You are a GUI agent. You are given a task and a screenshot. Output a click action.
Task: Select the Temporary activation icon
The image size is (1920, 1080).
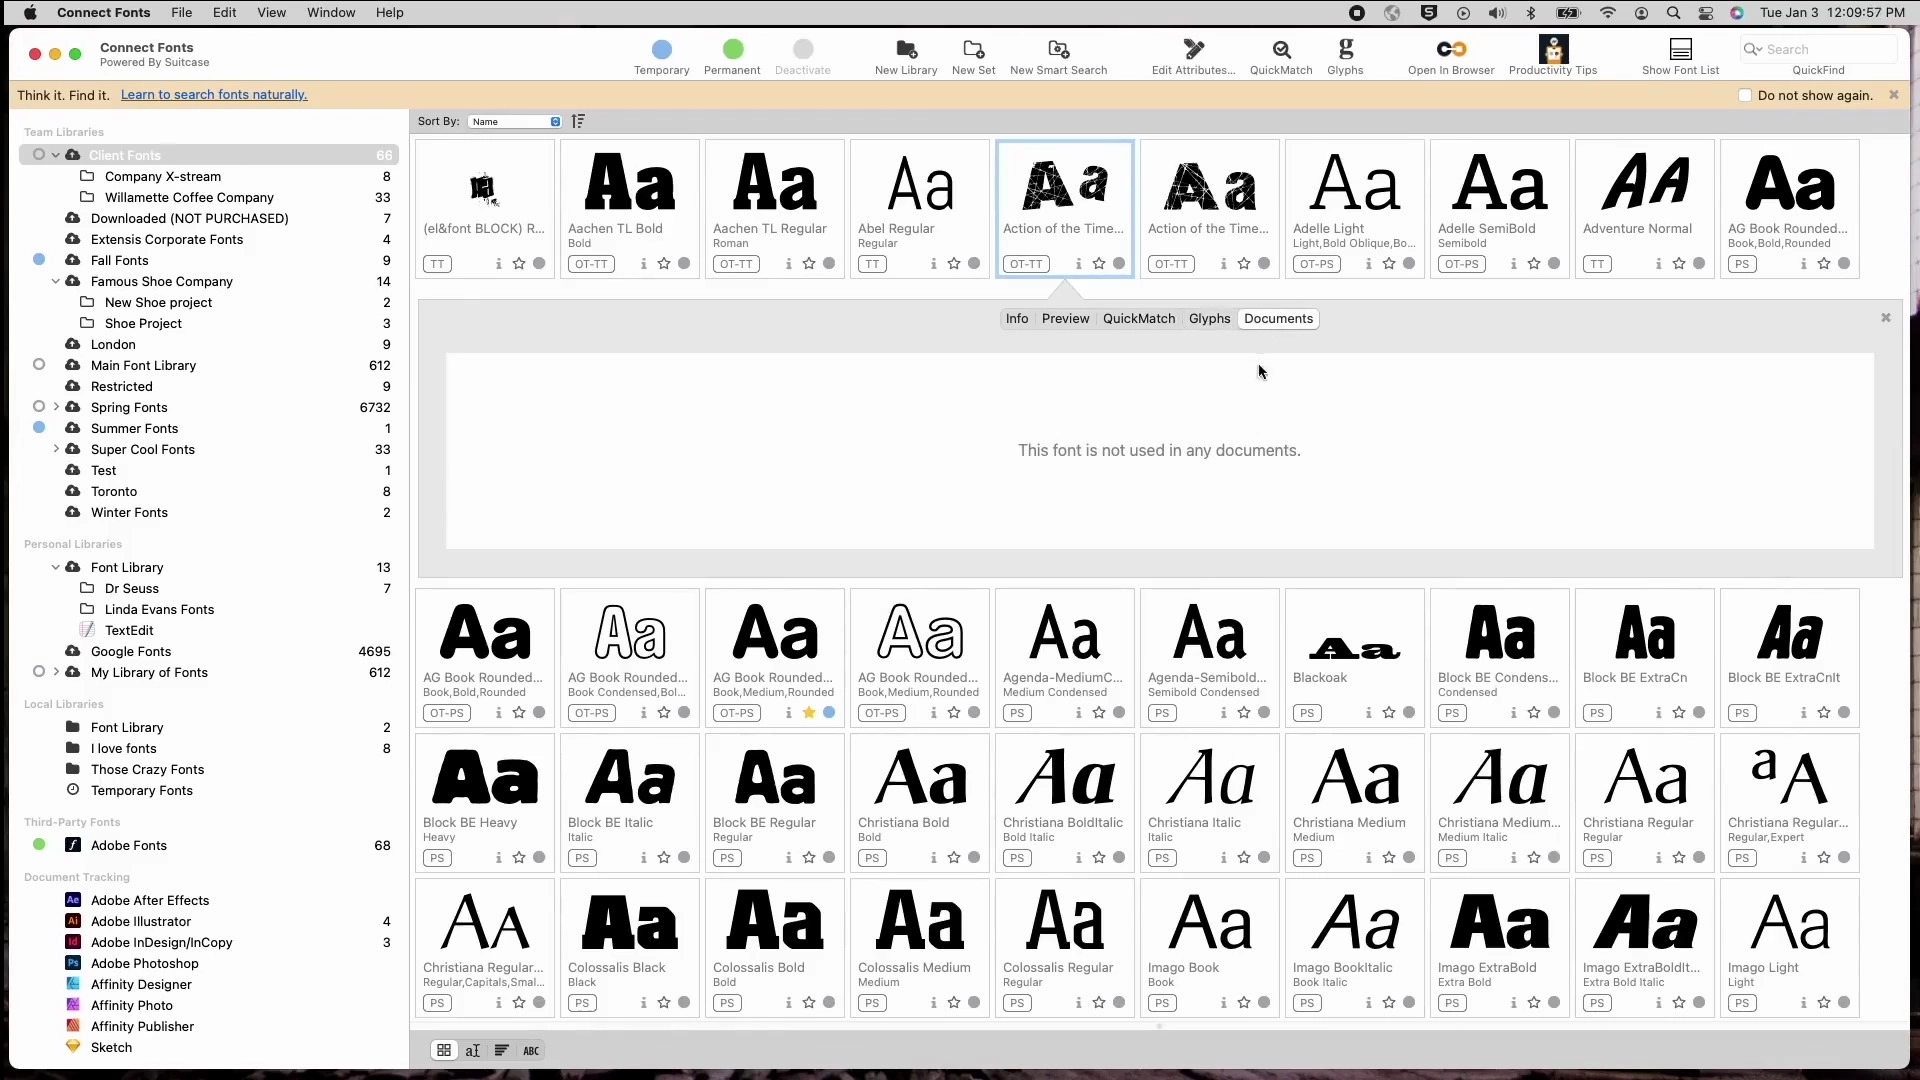[661, 56]
